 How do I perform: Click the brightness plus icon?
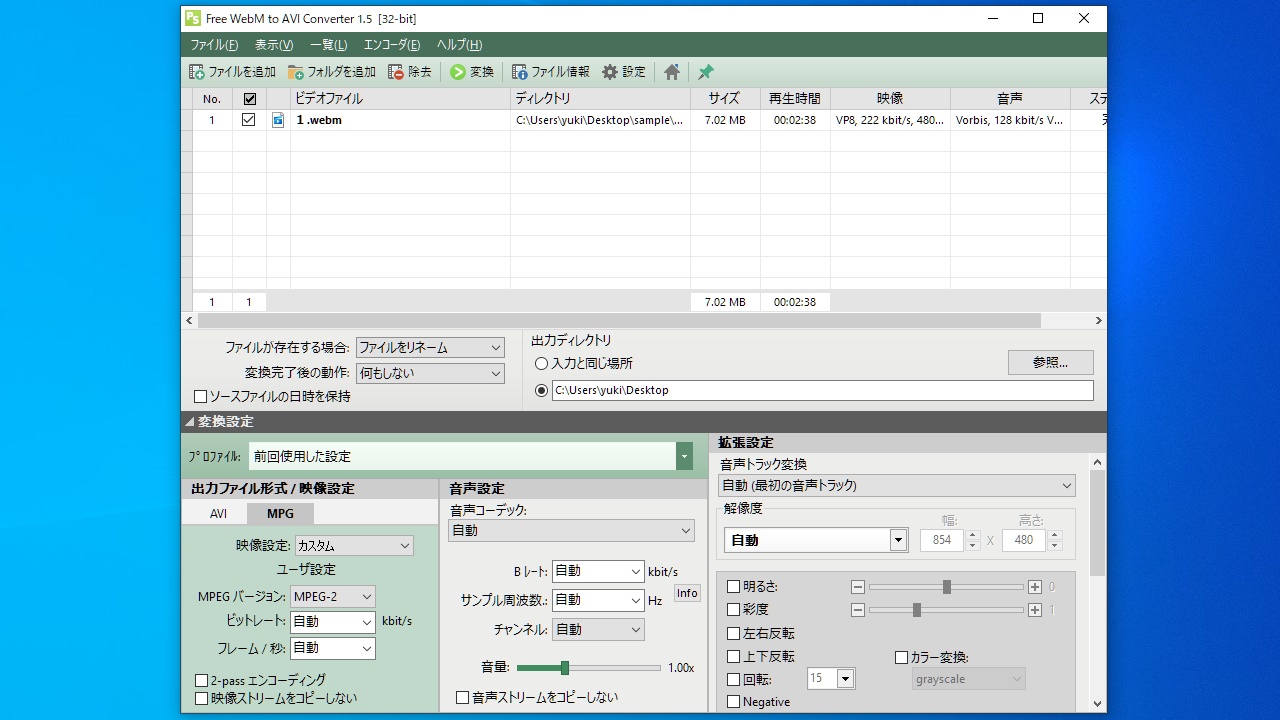point(1035,587)
